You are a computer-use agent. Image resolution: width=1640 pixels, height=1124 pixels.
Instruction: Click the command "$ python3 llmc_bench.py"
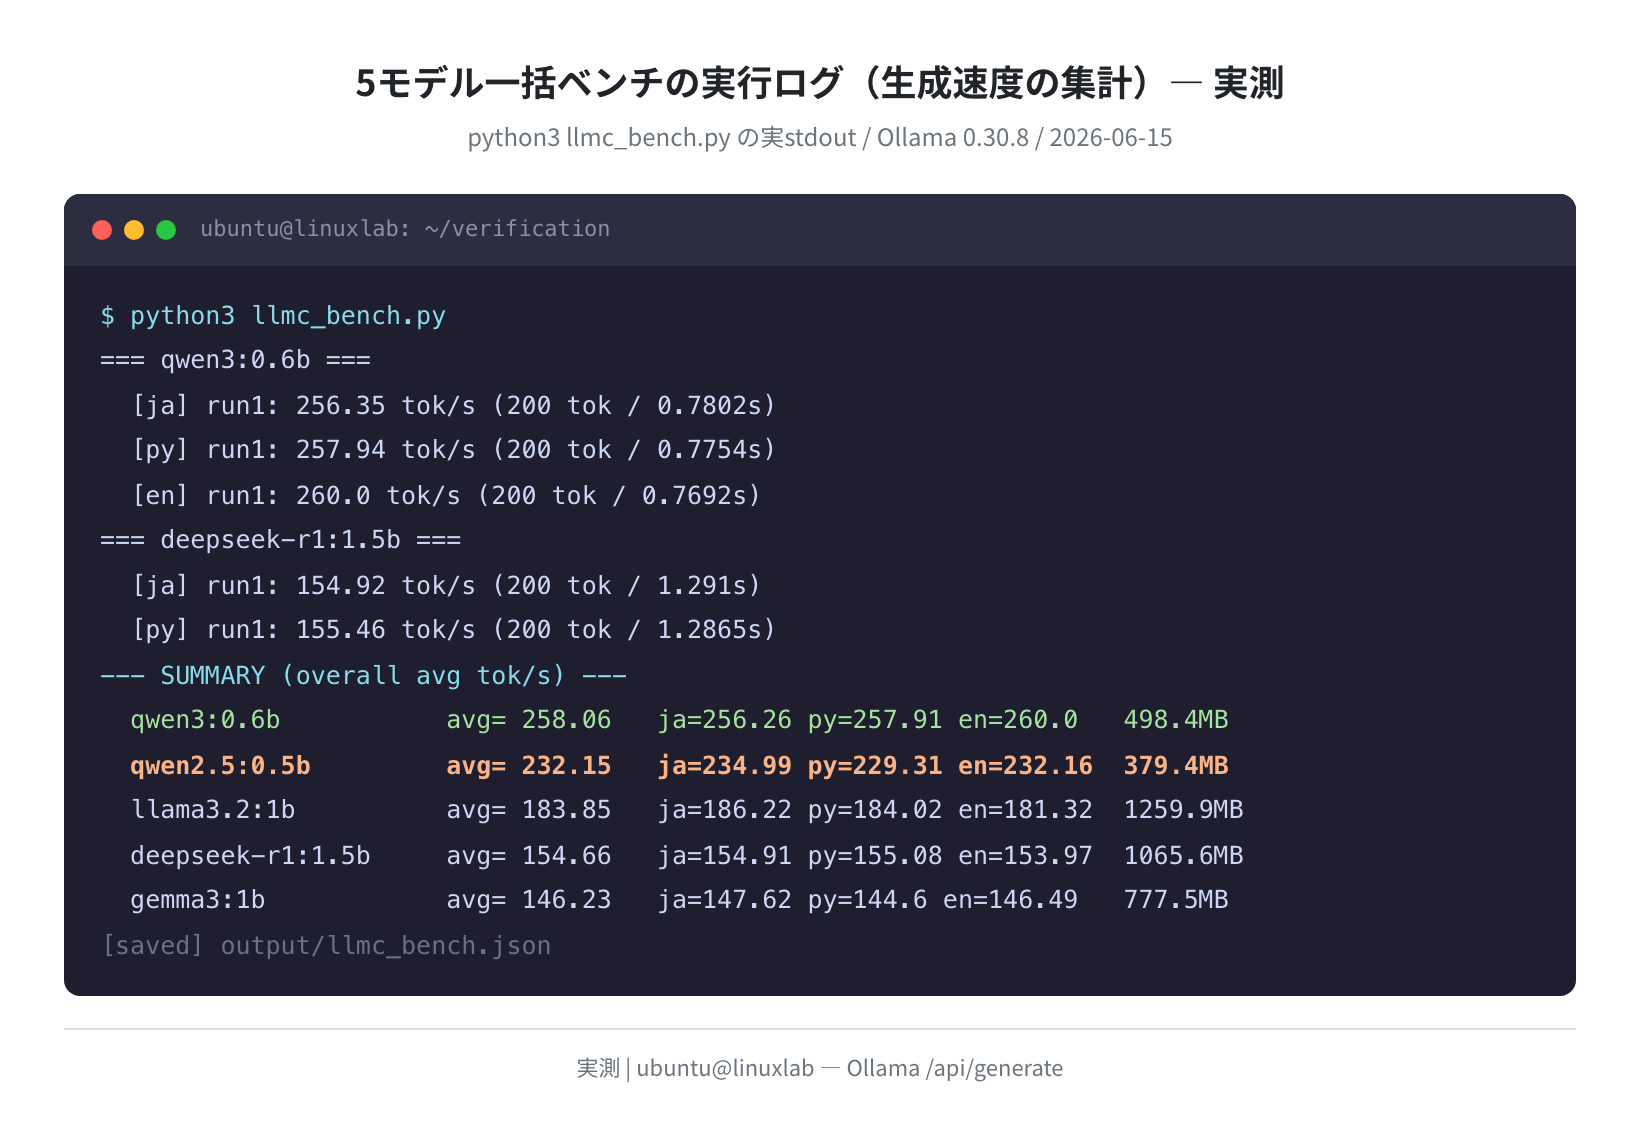(x=273, y=316)
